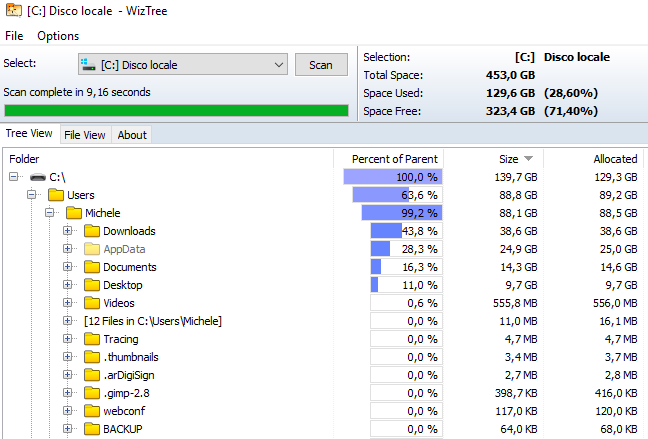Click the Videos folder icon
Screen dimensions: 648x439
92,303
